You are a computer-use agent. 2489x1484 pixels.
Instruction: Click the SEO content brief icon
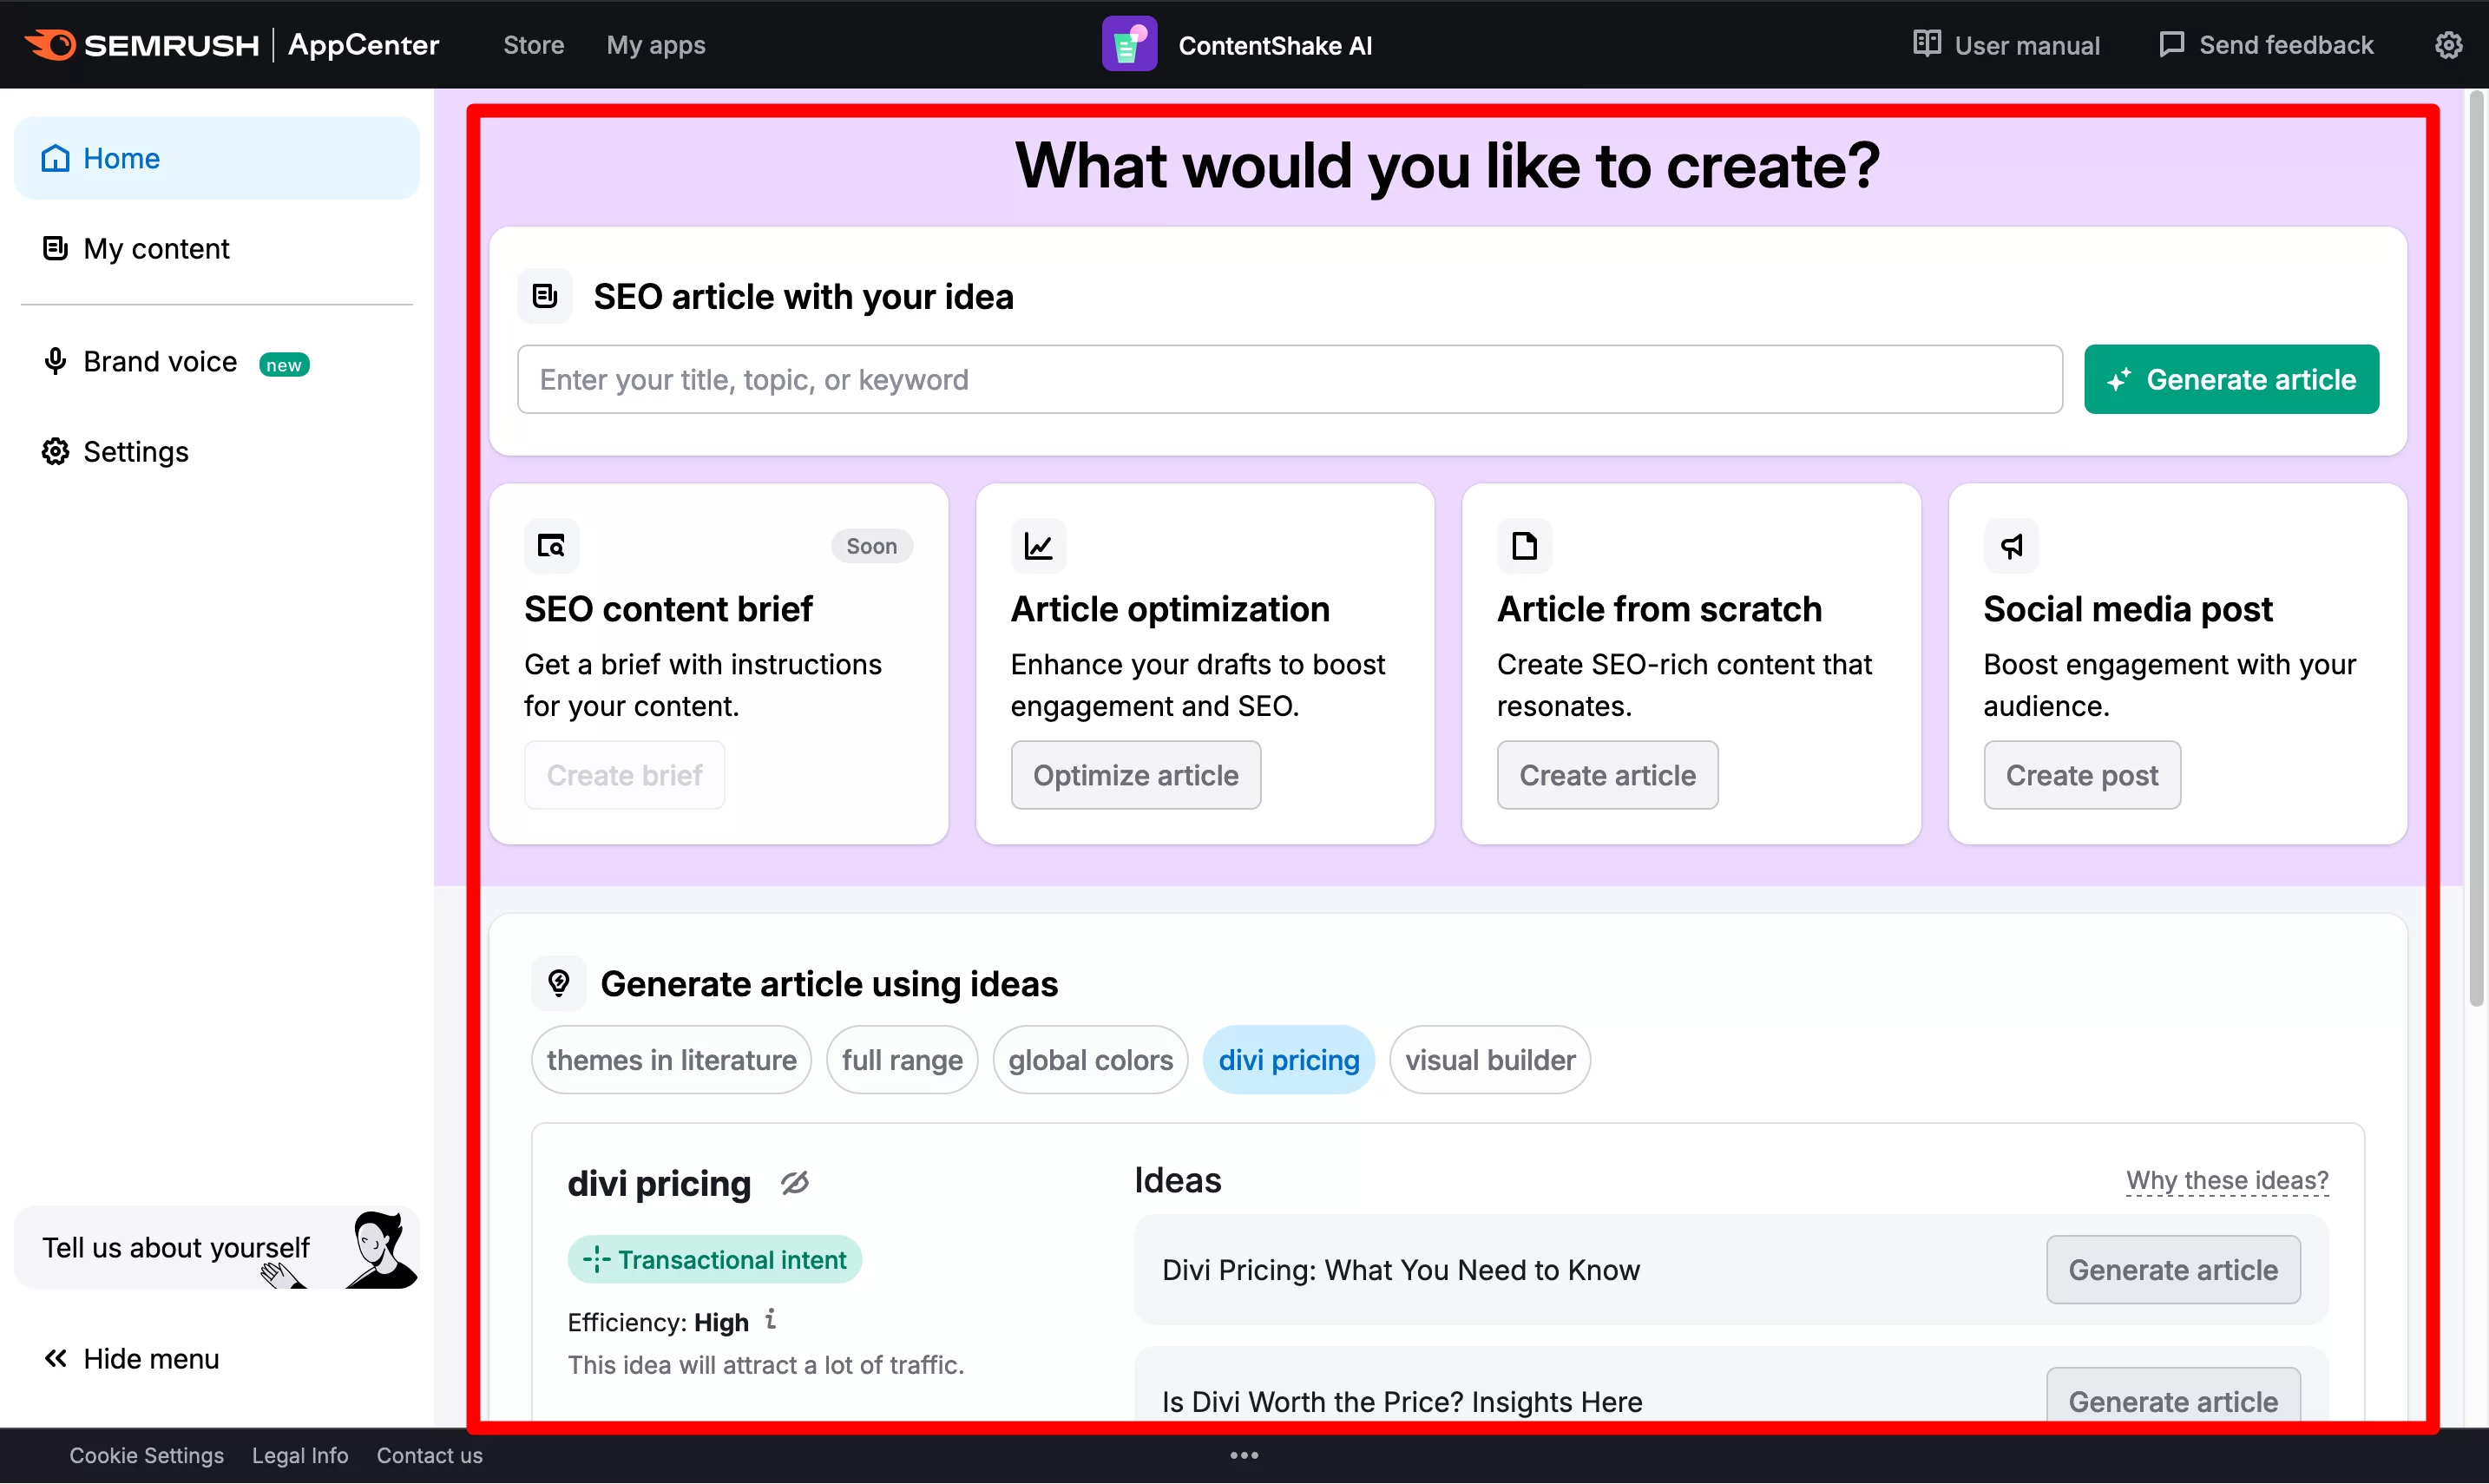pos(551,546)
